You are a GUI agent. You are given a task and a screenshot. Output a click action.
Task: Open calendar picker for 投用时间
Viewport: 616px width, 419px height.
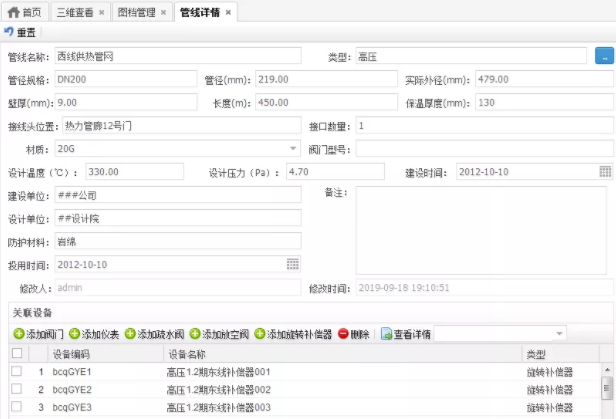tap(293, 264)
